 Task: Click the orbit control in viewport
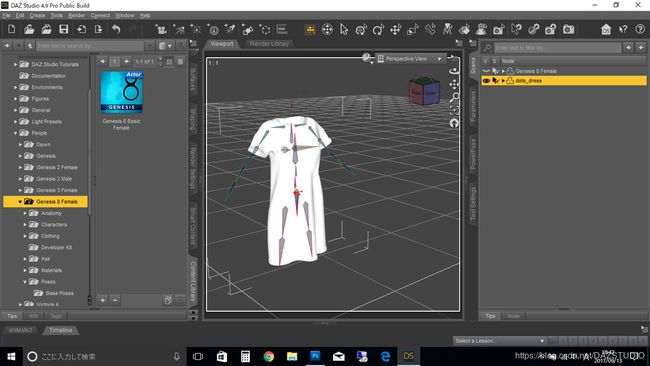(454, 71)
